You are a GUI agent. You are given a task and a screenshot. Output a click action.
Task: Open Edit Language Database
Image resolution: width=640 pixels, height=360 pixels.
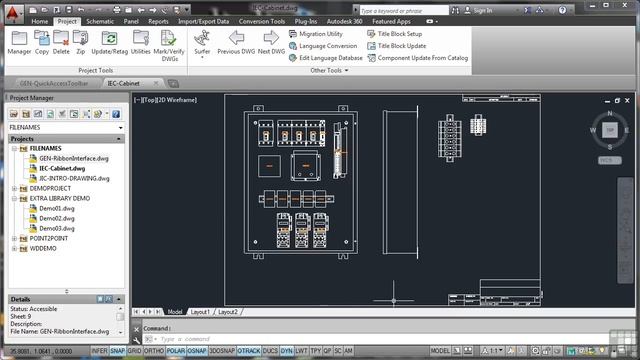[326, 58]
